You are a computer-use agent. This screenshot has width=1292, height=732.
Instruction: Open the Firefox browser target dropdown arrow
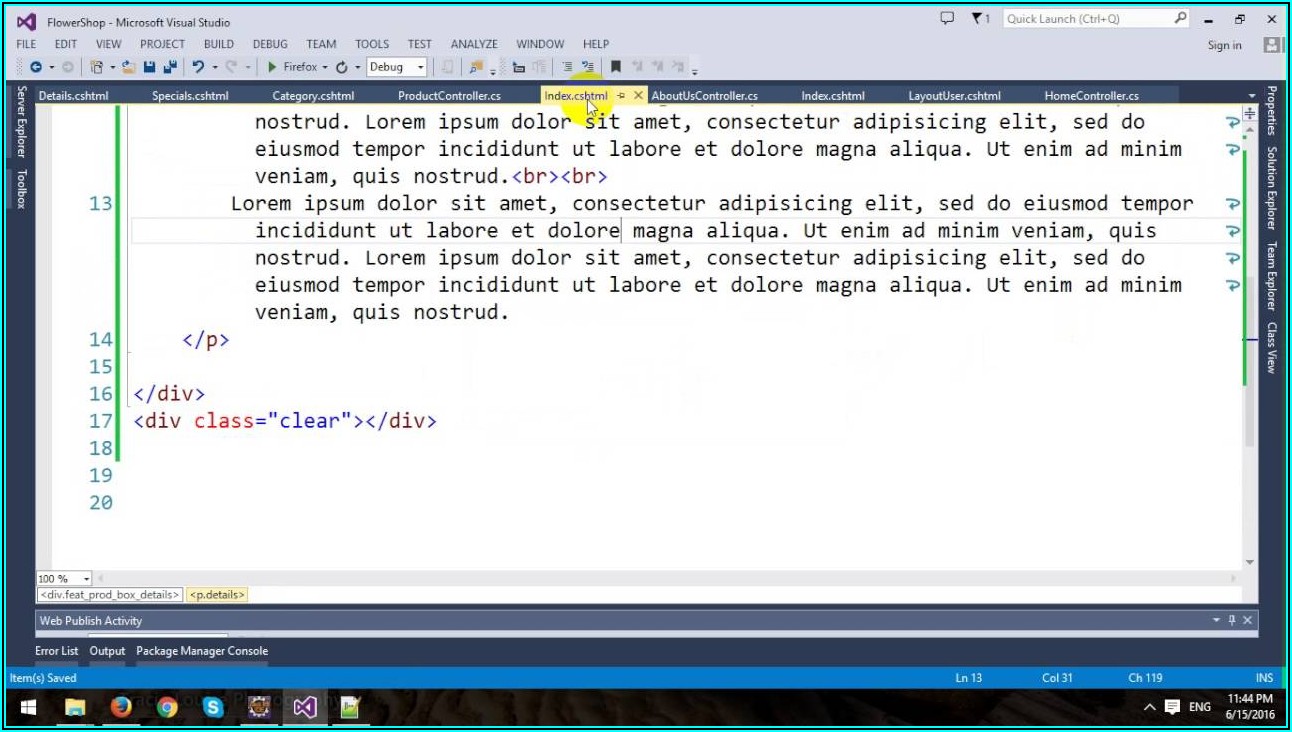click(x=325, y=67)
